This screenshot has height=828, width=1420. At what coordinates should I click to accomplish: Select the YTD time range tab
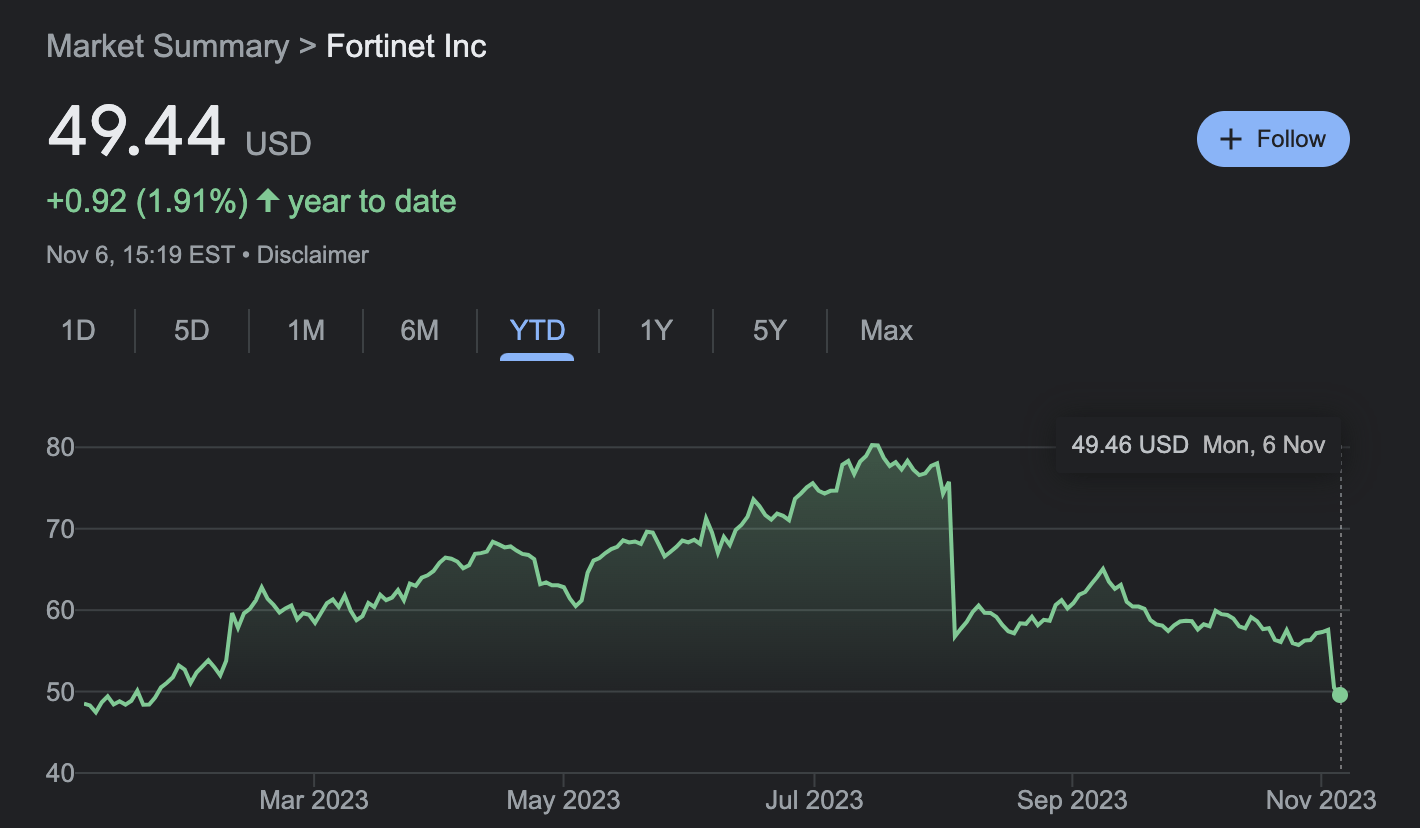538,330
